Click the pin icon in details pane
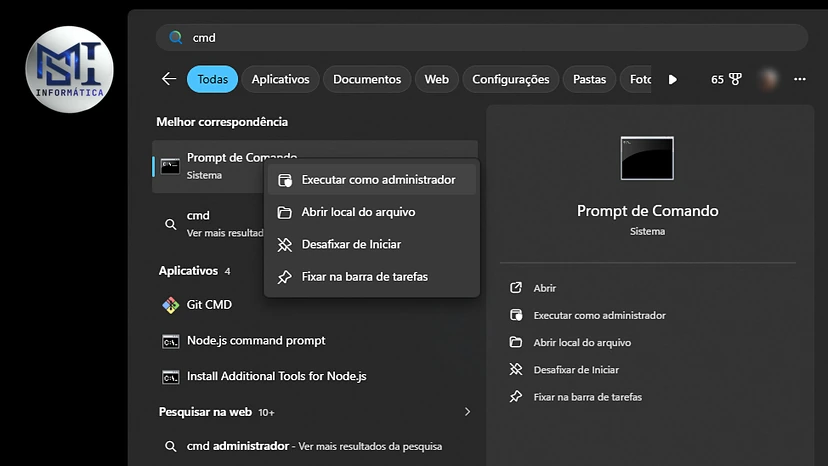Image resolution: width=828 pixels, height=466 pixels. (x=516, y=396)
